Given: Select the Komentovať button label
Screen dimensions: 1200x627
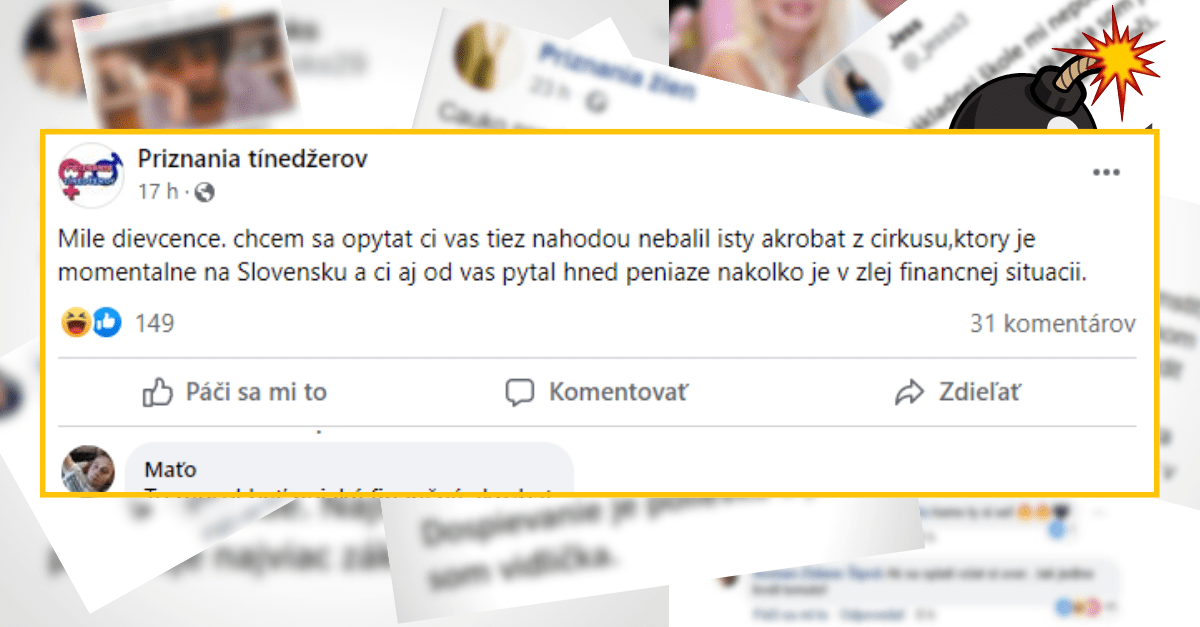Looking at the screenshot, I should point(619,392).
